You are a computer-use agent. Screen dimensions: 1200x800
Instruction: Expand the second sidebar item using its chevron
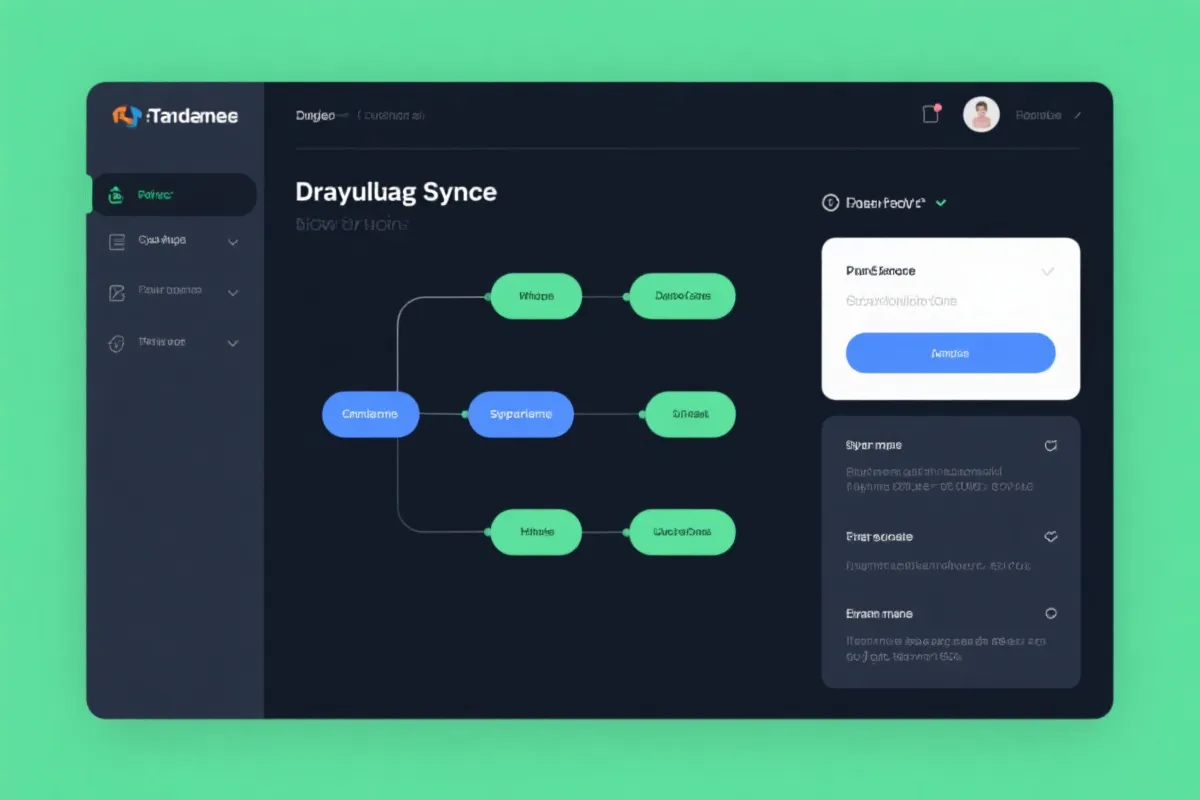(233, 242)
